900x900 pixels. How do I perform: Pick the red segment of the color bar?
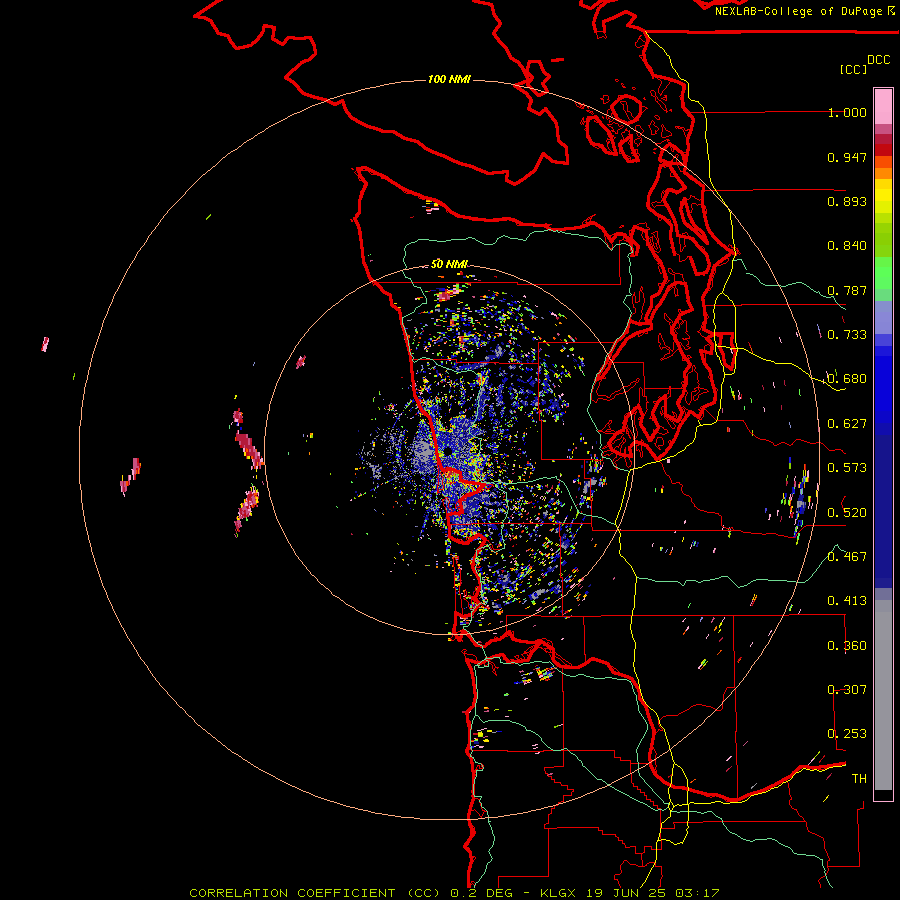point(883,150)
